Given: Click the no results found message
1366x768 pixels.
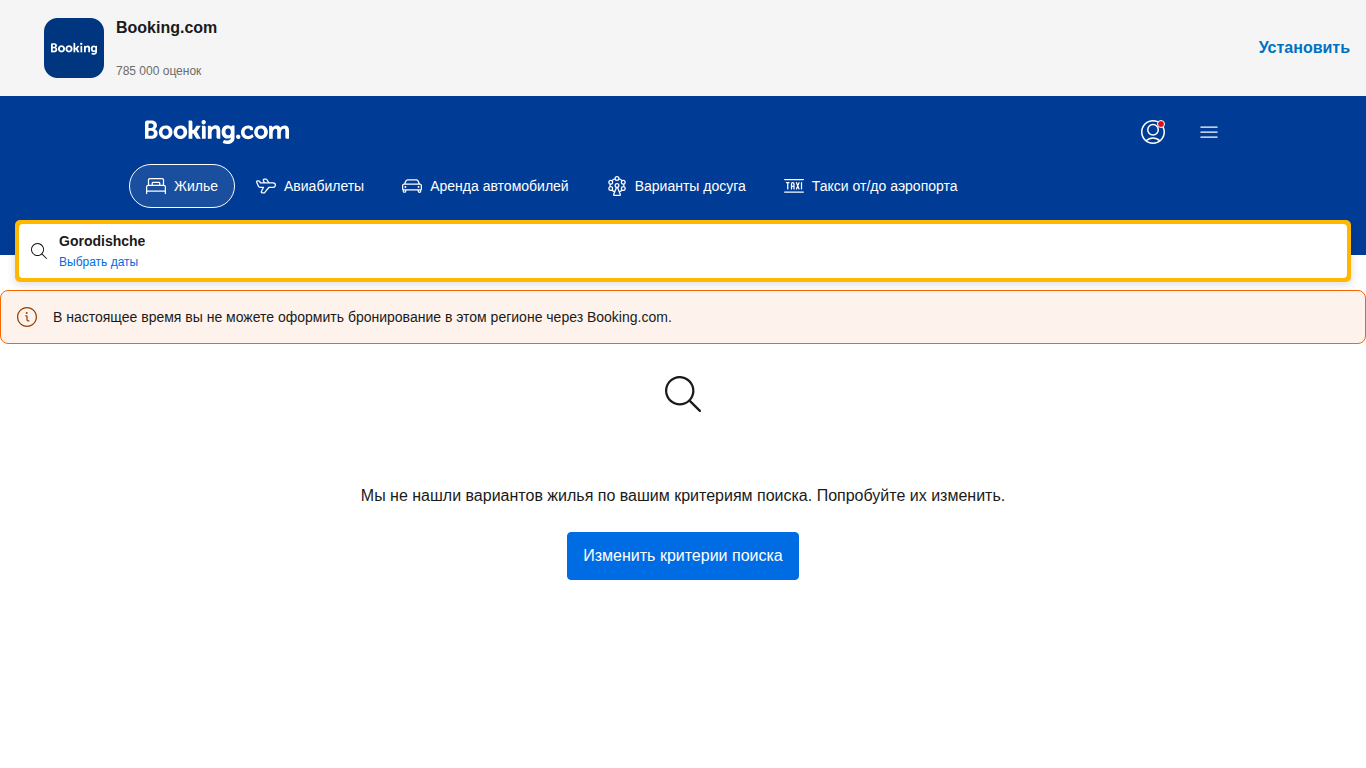Looking at the screenshot, I should coord(683,495).
